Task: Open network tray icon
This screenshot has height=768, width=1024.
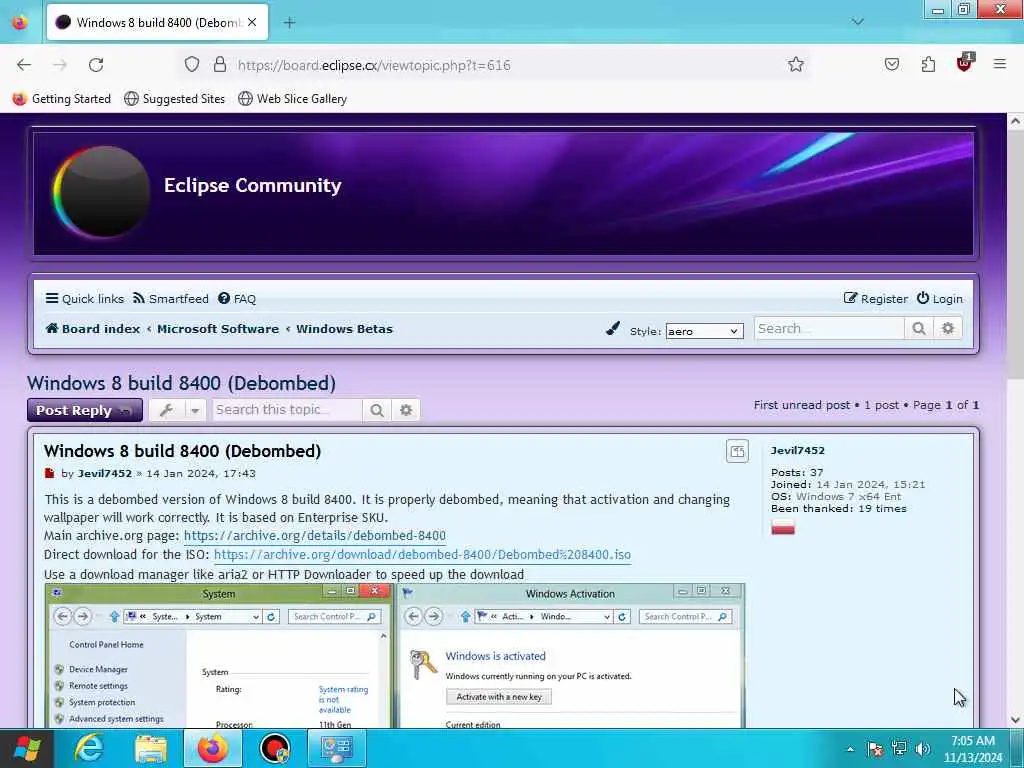Action: point(899,749)
